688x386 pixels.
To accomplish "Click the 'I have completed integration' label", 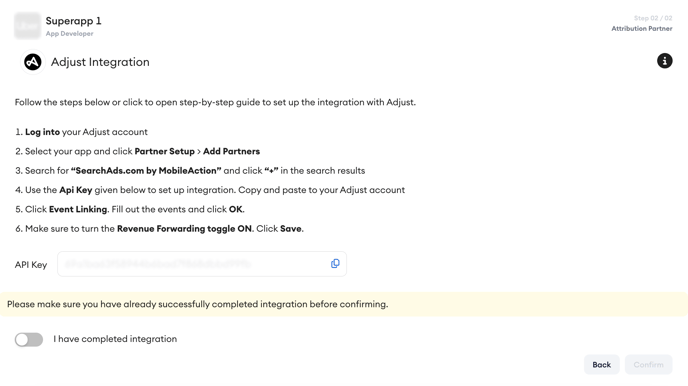I will click(115, 339).
